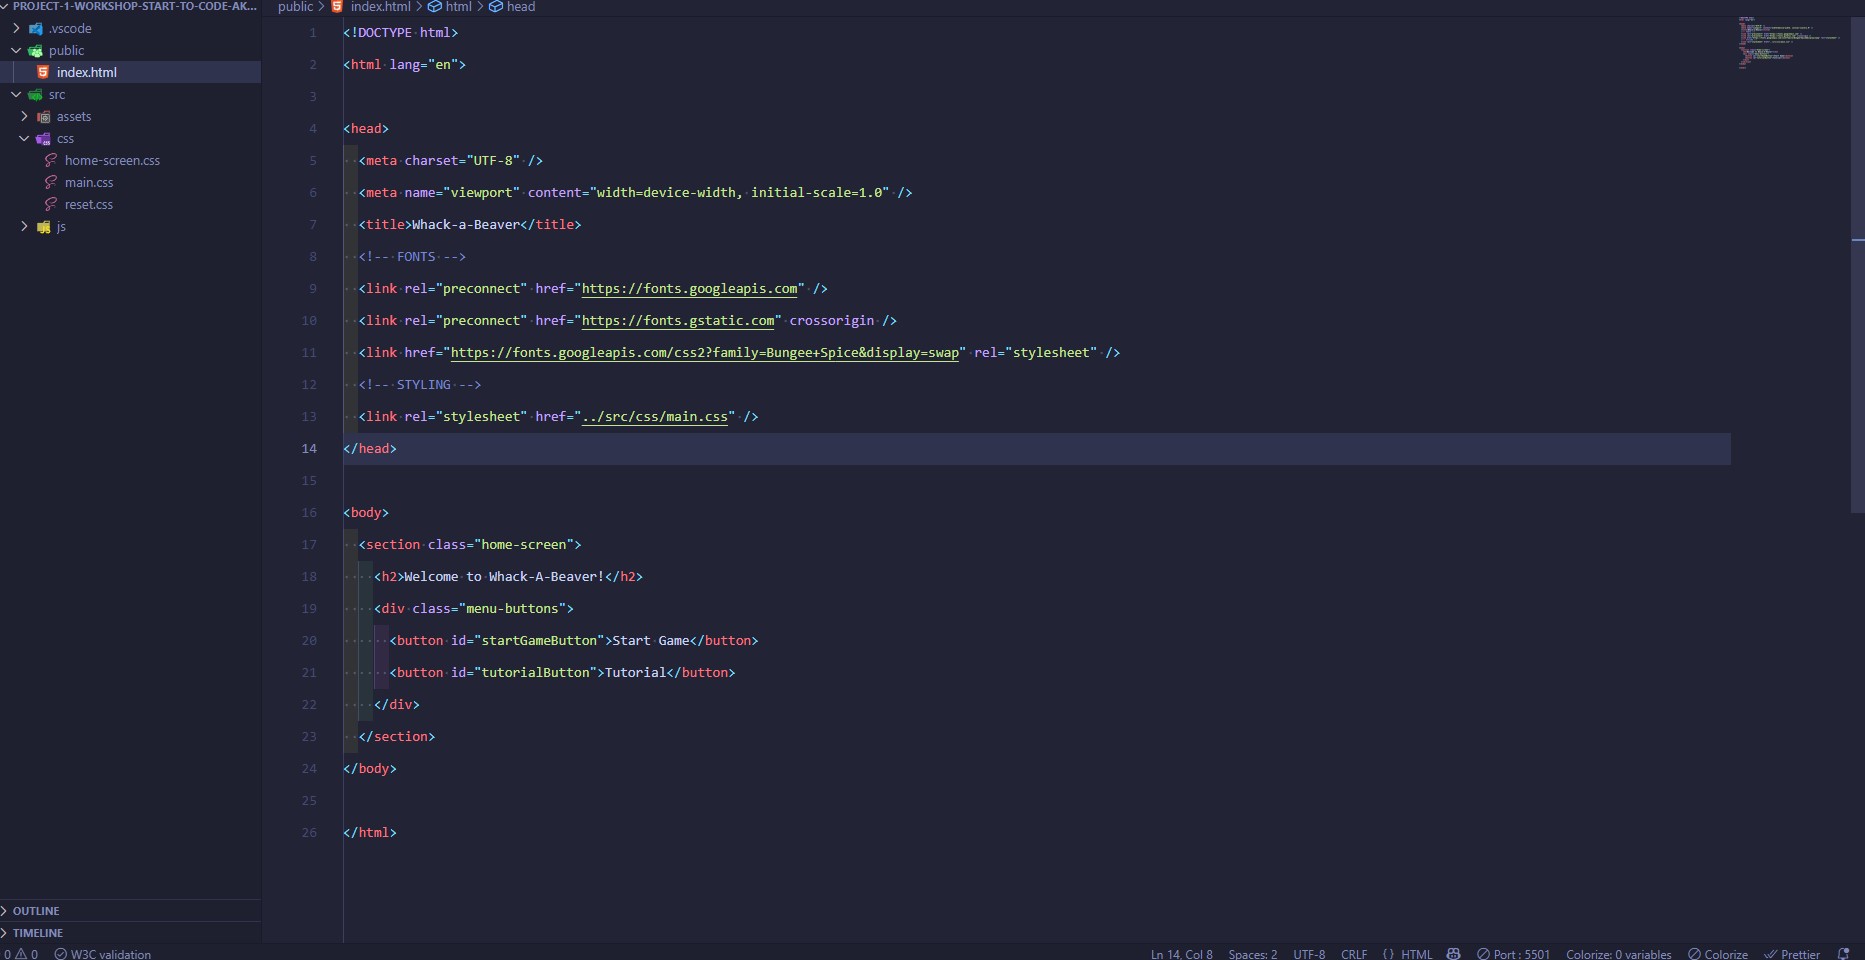Click the head symbol icon in breadcrumb
Viewport: 1865px width, 960px height.
pos(496,7)
